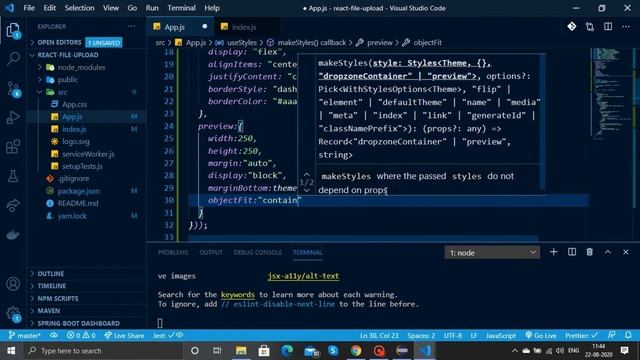Viewport: 640px width, 360px height.
Task: Expand the Maven section
Action: tap(49, 311)
